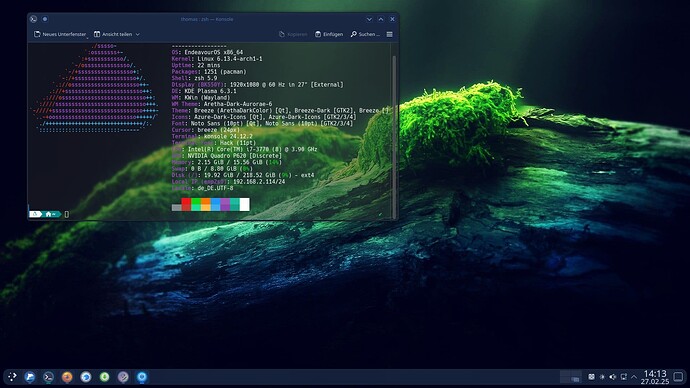Click the Show Desktop button in panel

(x=679, y=377)
